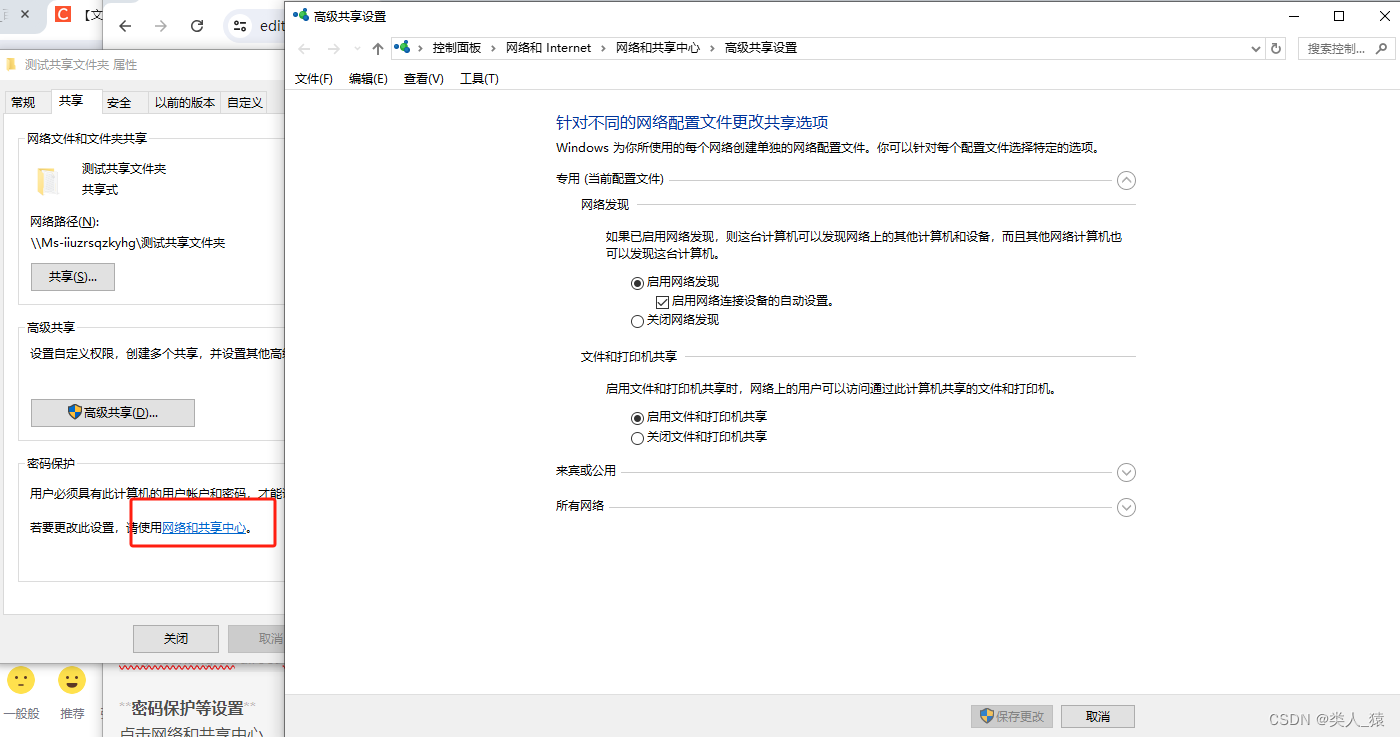Open the 查看(V) menu
Viewport: 1400px width, 737px height.
424,79
